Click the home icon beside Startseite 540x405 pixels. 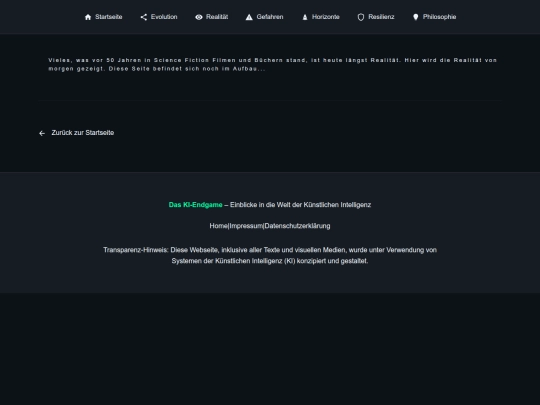88,17
